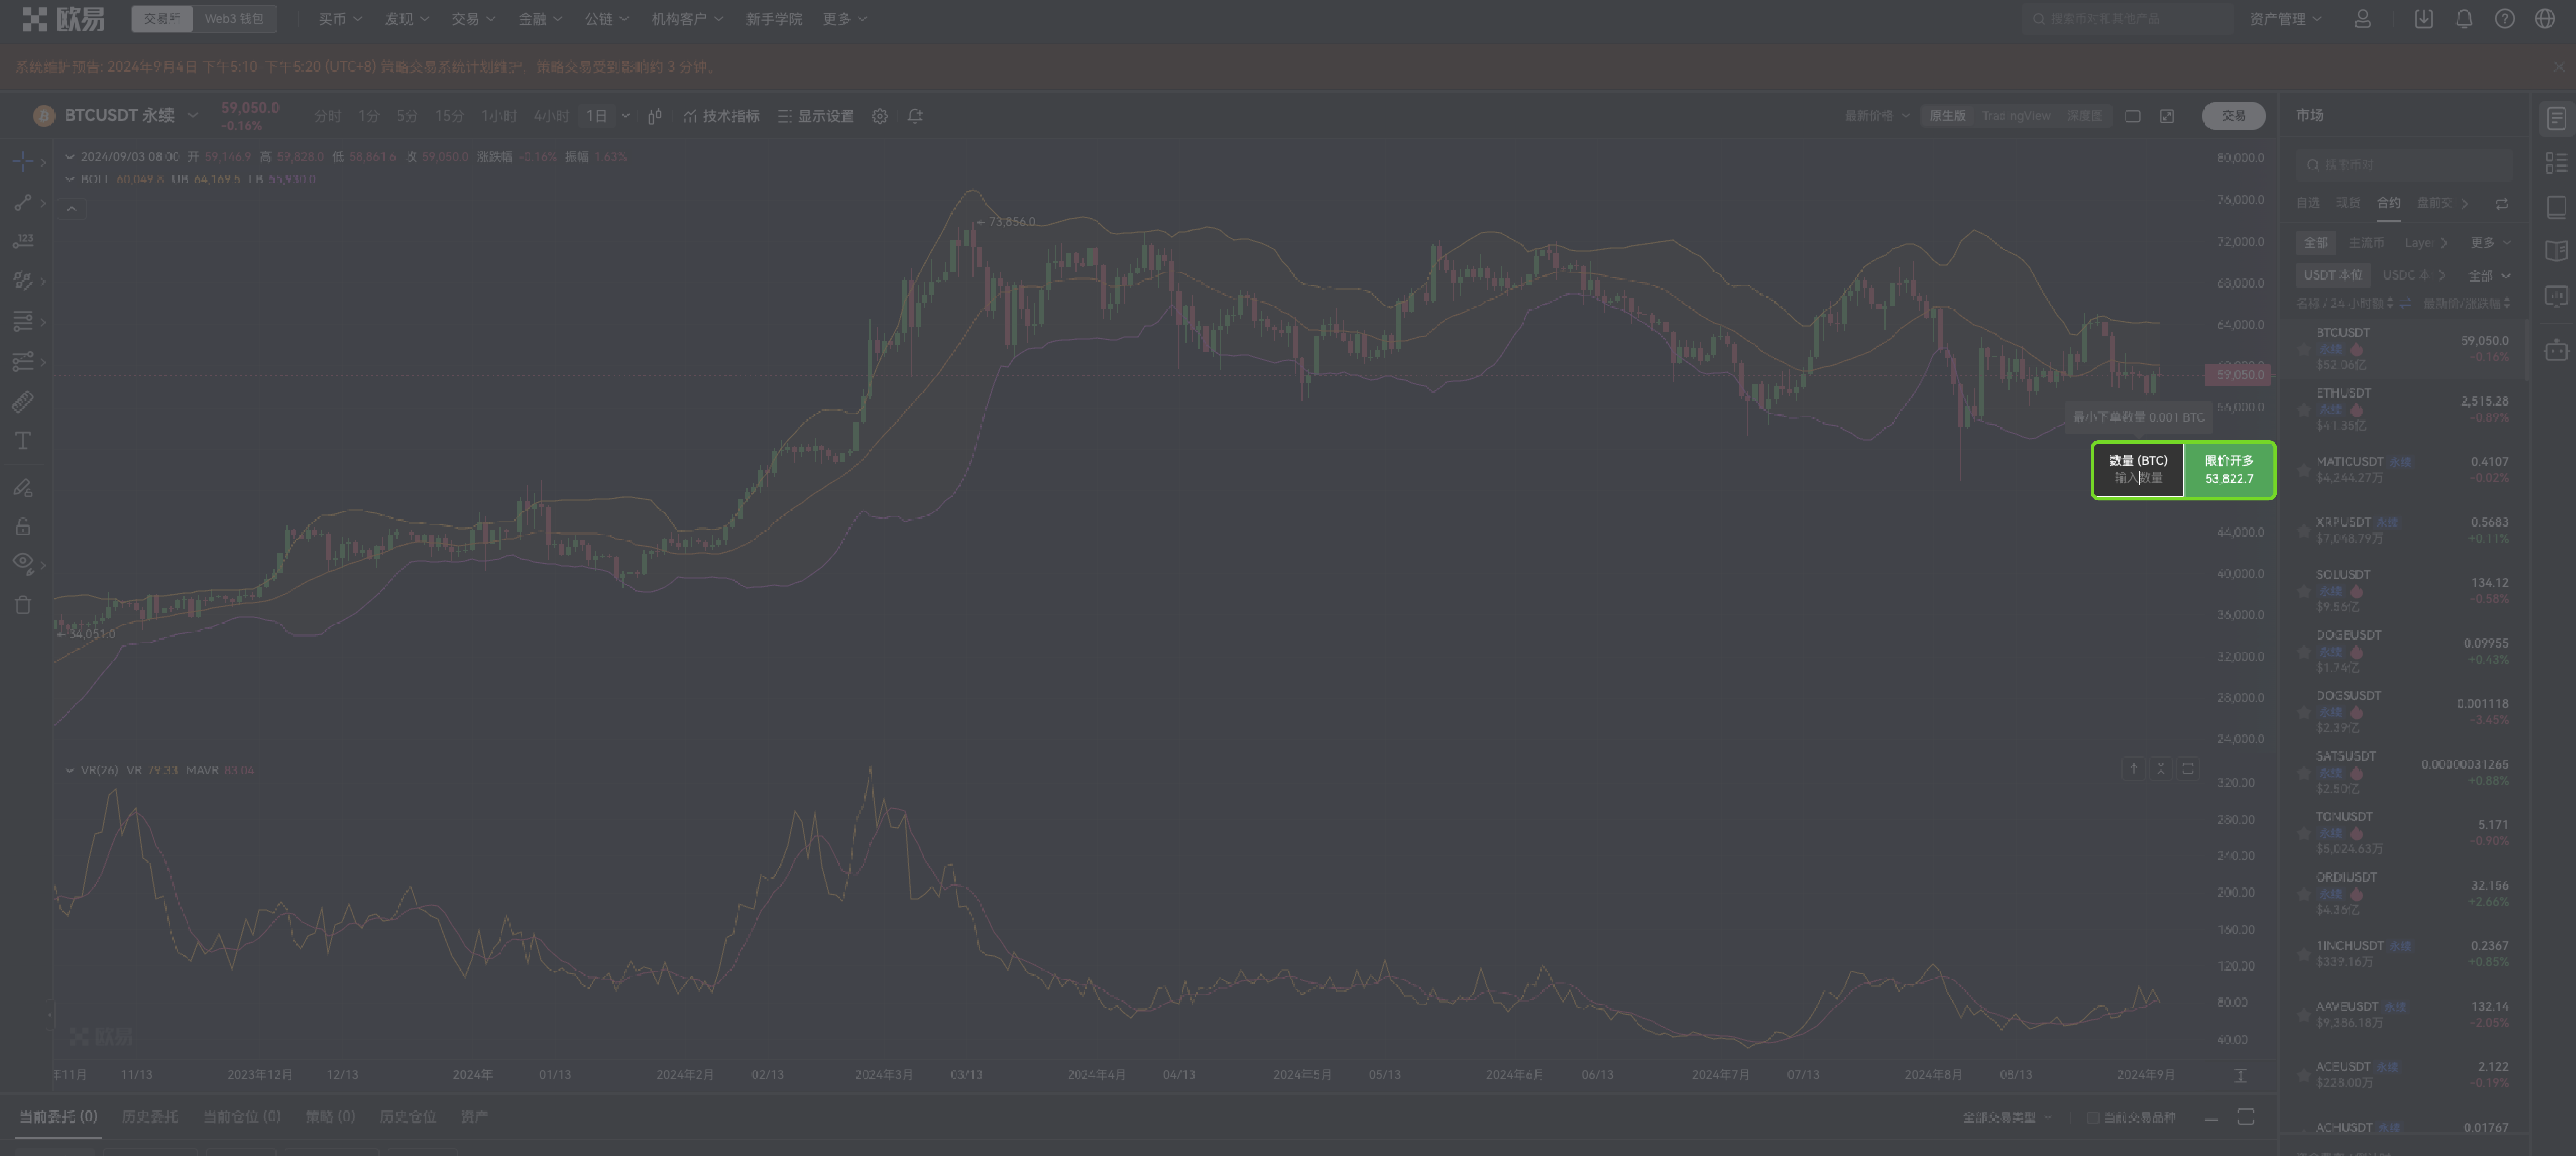Open chart settings gear icon
Screen dimensions: 2576x1156
pos(879,116)
